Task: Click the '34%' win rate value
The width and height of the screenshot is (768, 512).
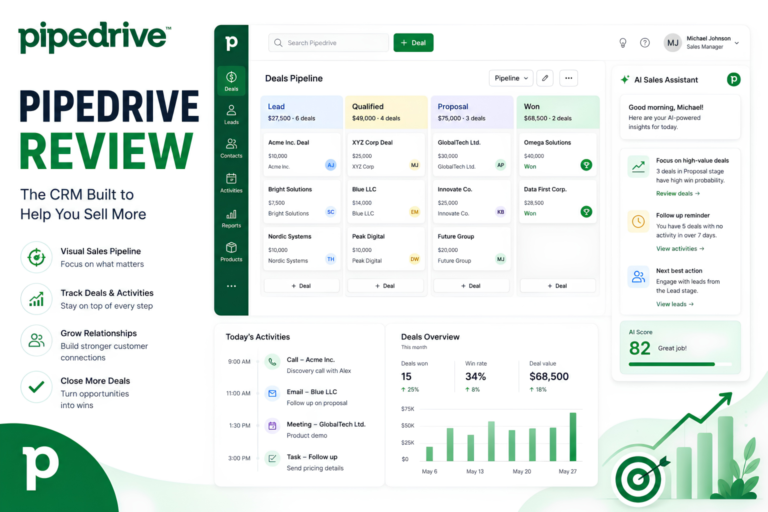Action: (x=475, y=376)
